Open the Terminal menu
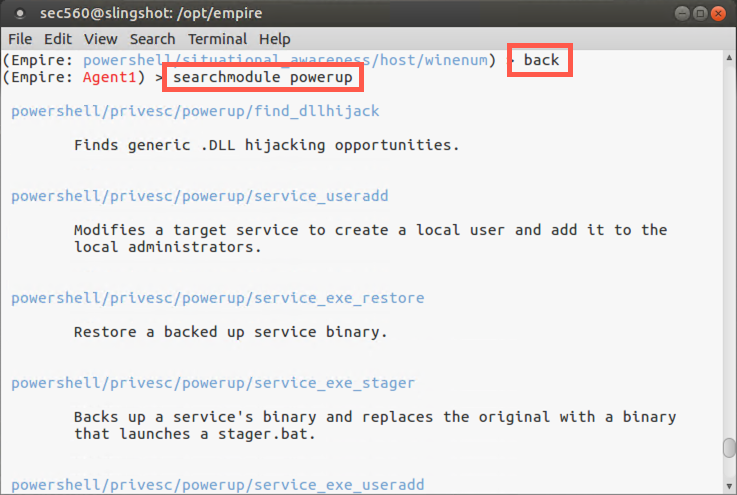The image size is (737, 495). point(217,39)
